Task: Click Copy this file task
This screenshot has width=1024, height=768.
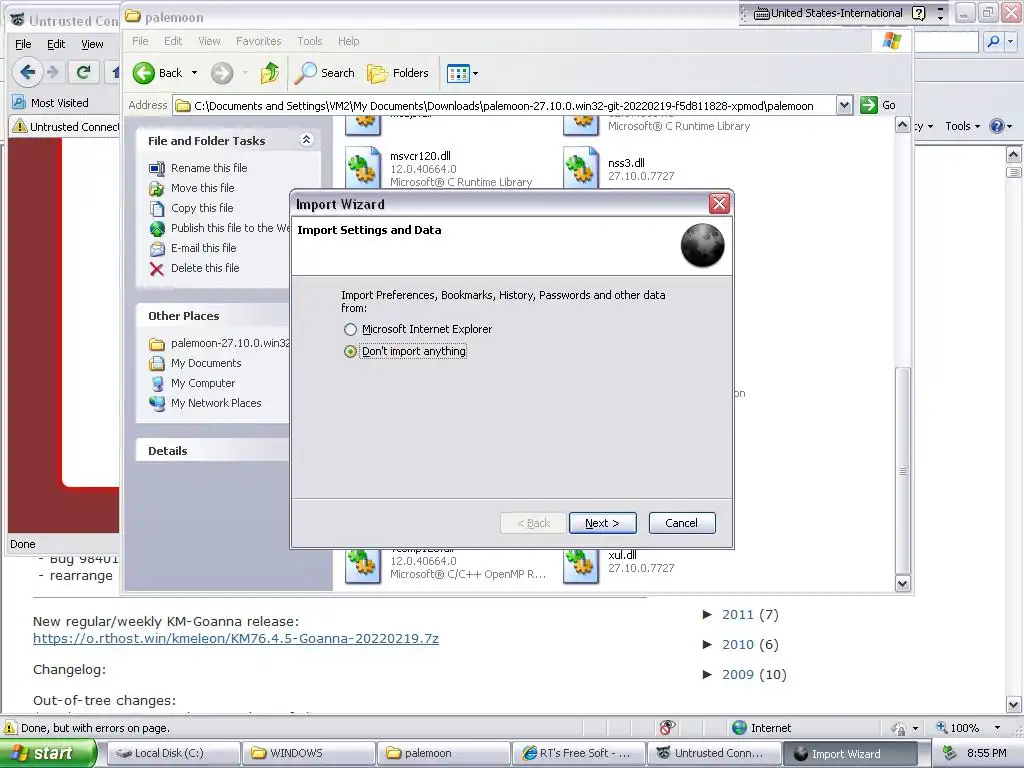Action: 202,208
